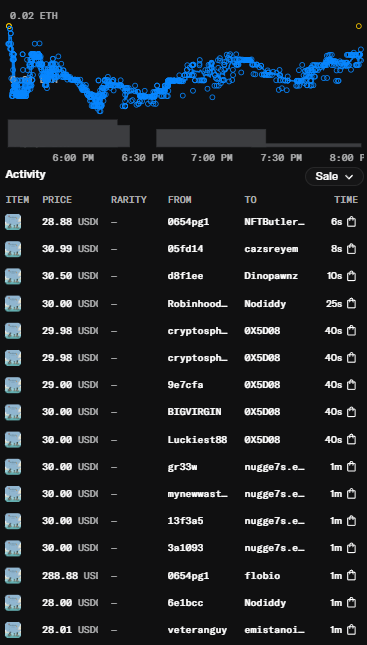Image resolution: width=367 pixels, height=645 pixels.
Task: Click the sale icon beside the 25s time
Action: (351, 304)
